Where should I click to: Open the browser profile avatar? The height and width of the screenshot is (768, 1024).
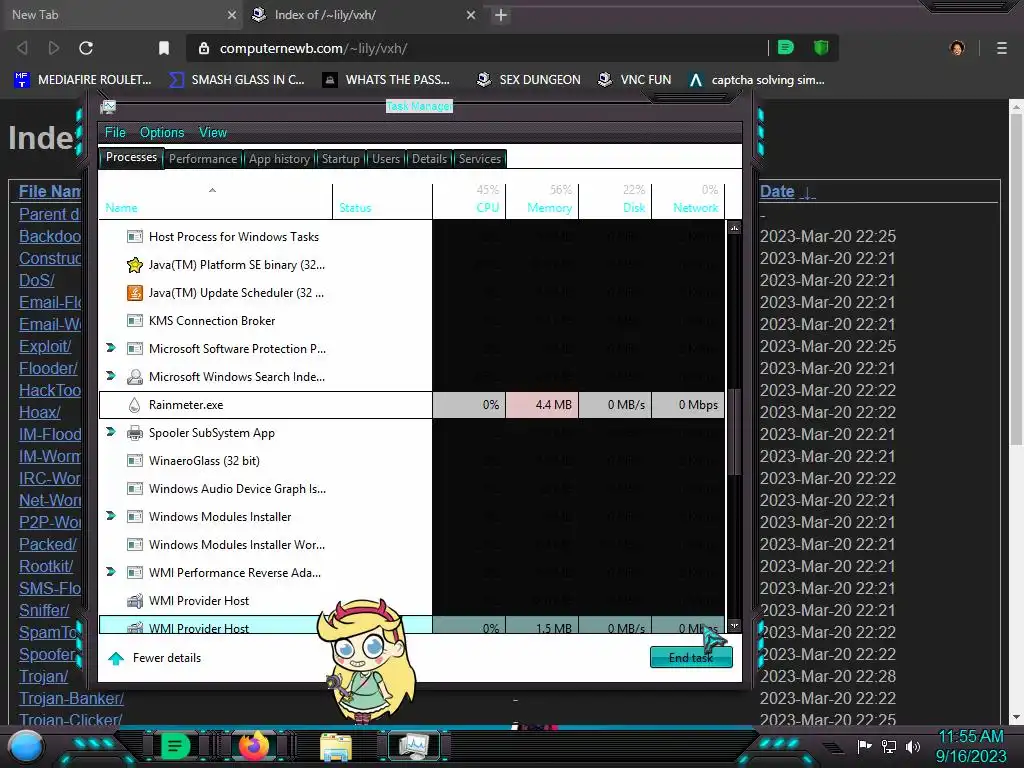(957, 48)
